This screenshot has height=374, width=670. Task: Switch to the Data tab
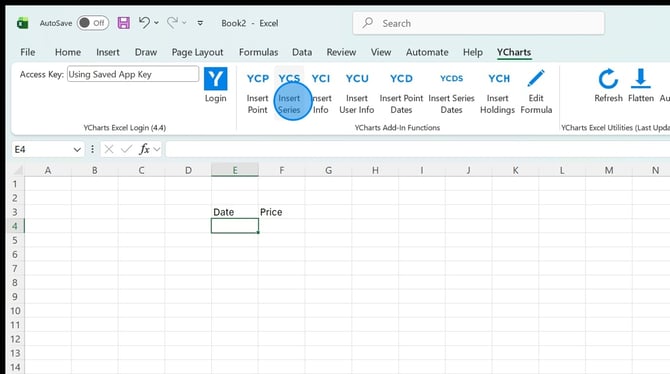302,52
